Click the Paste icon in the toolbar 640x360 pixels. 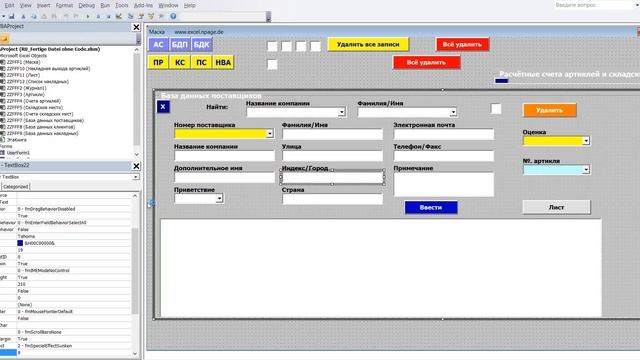click(x=44, y=16)
